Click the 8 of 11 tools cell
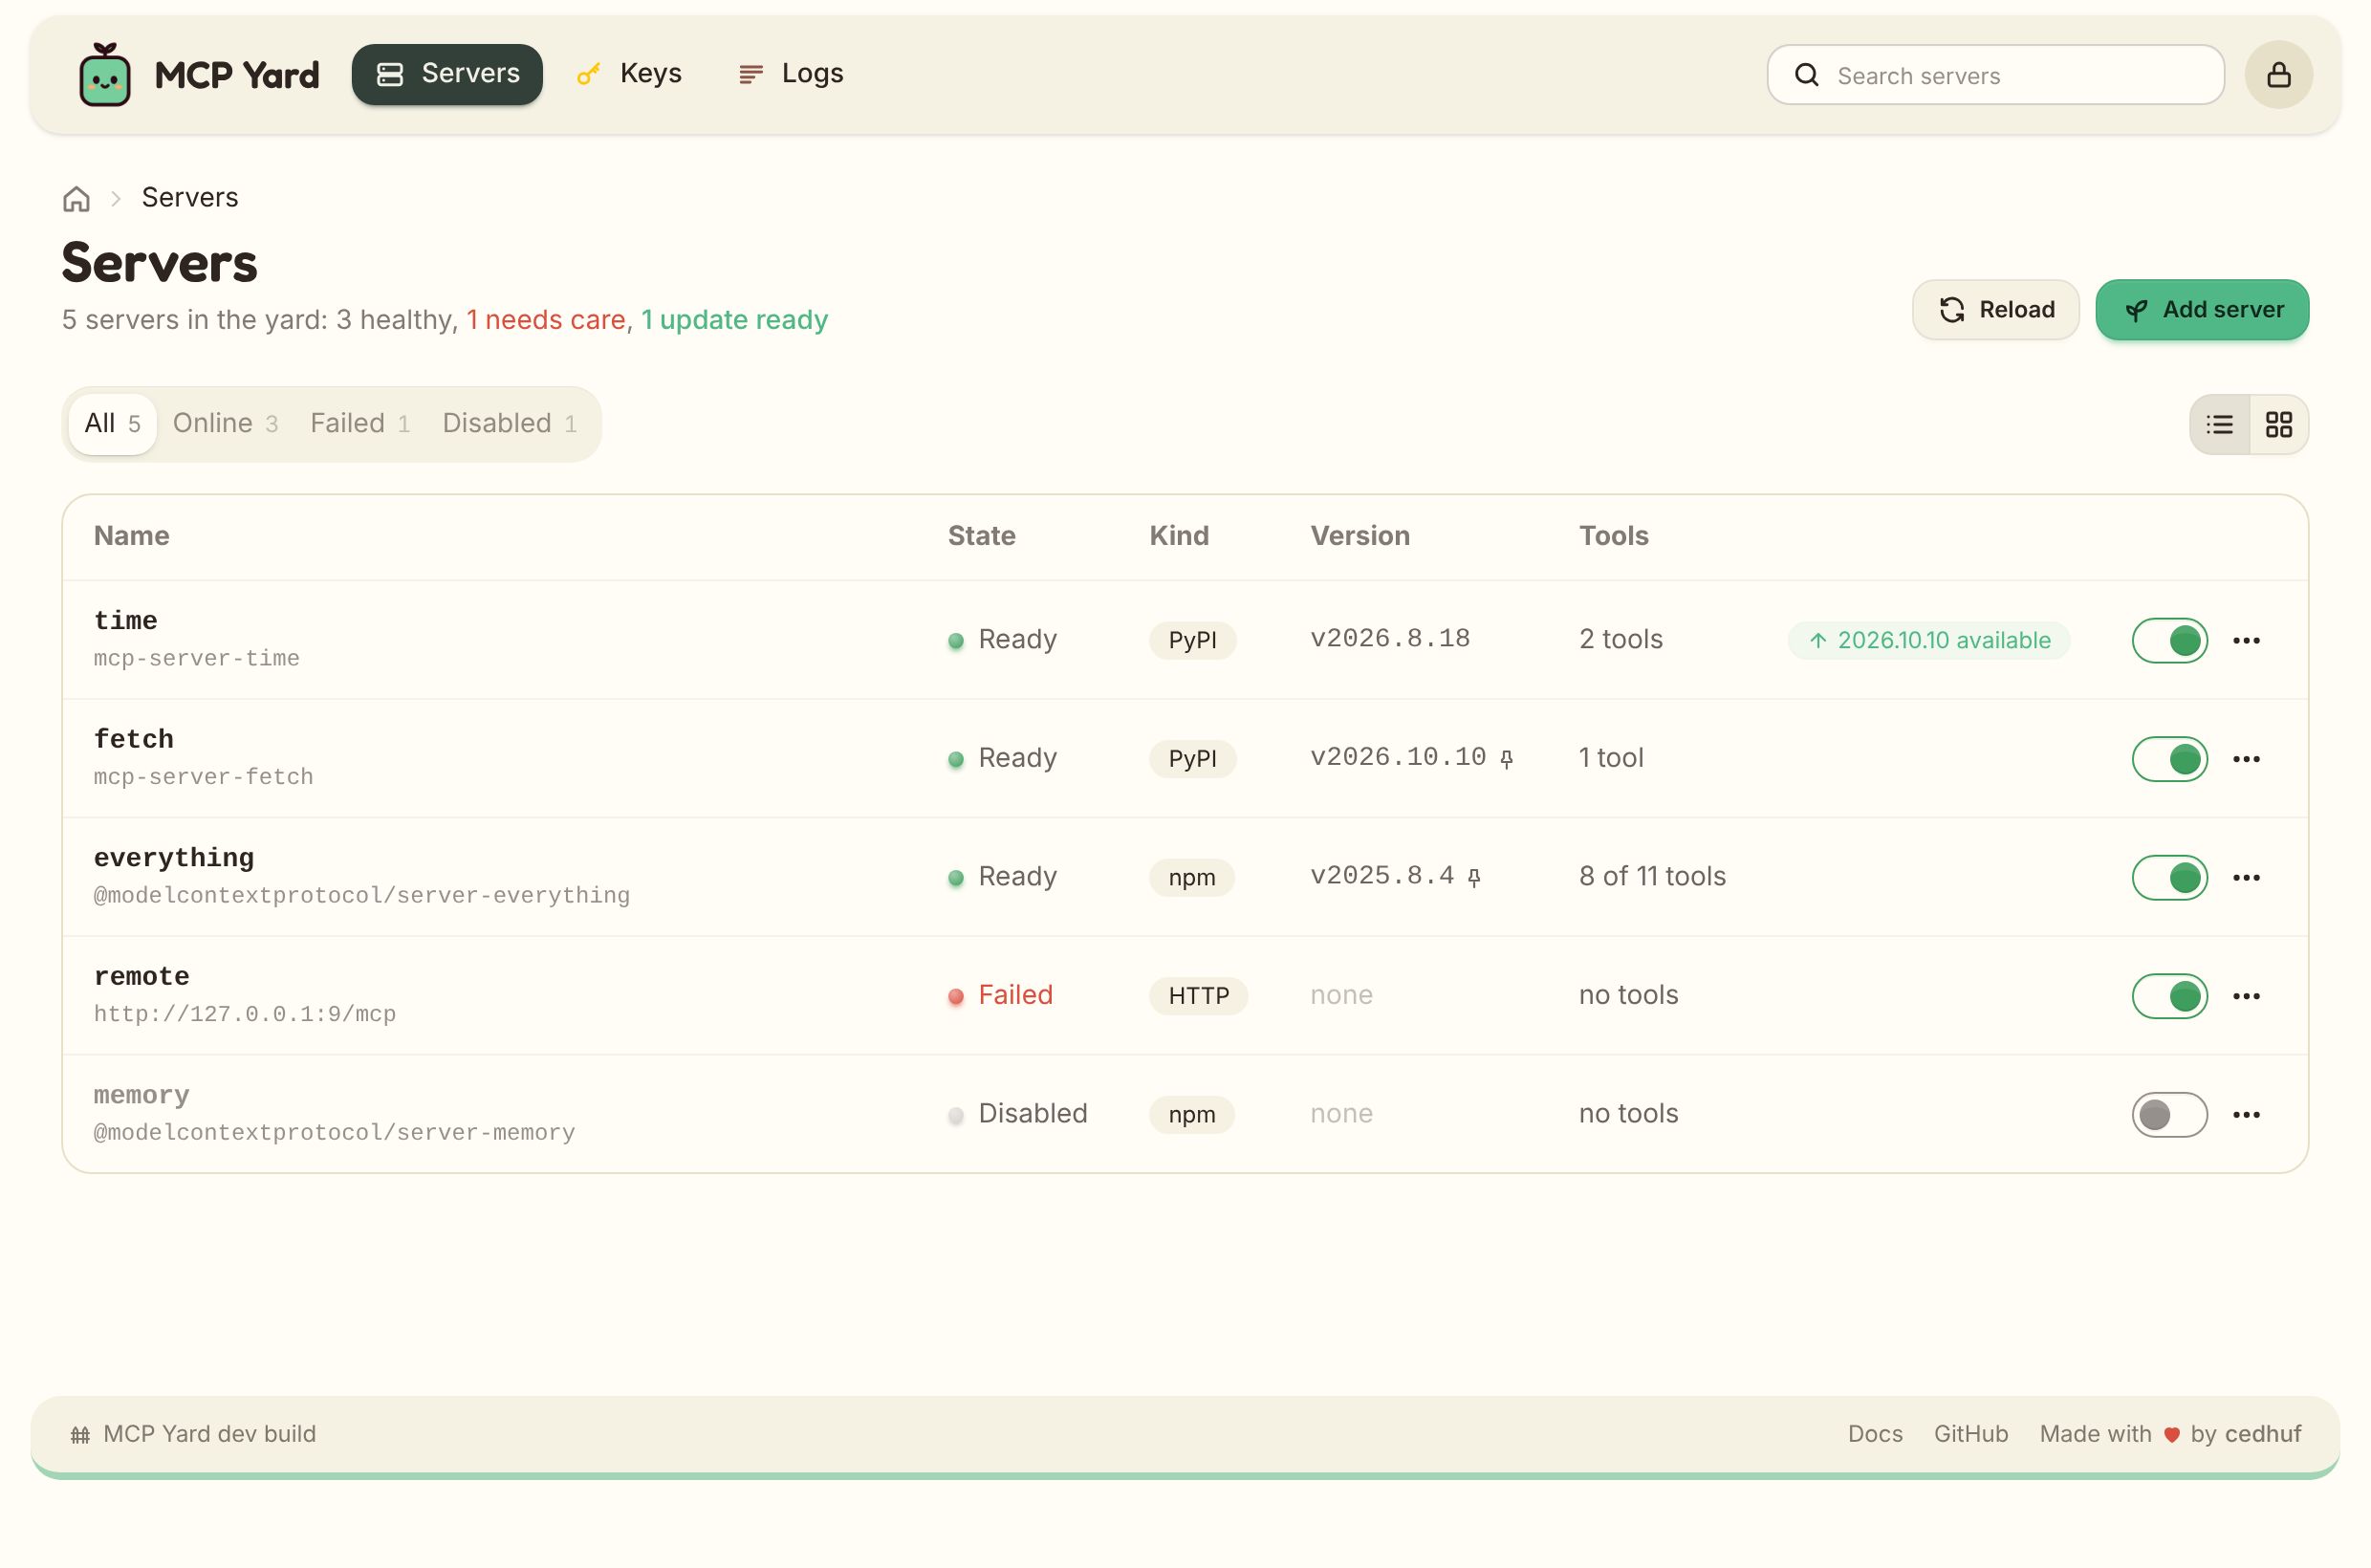 tap(1653, 877)
